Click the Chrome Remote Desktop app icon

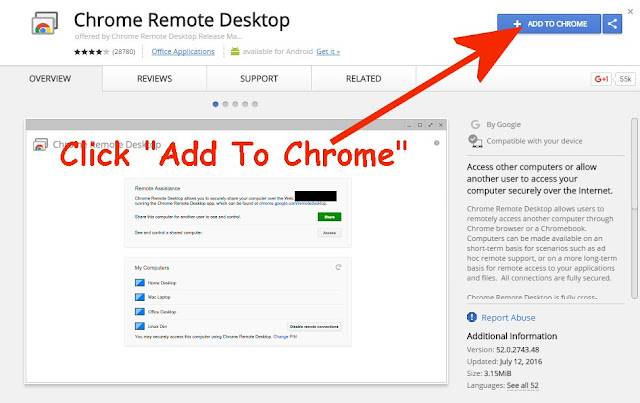[44, 23]
